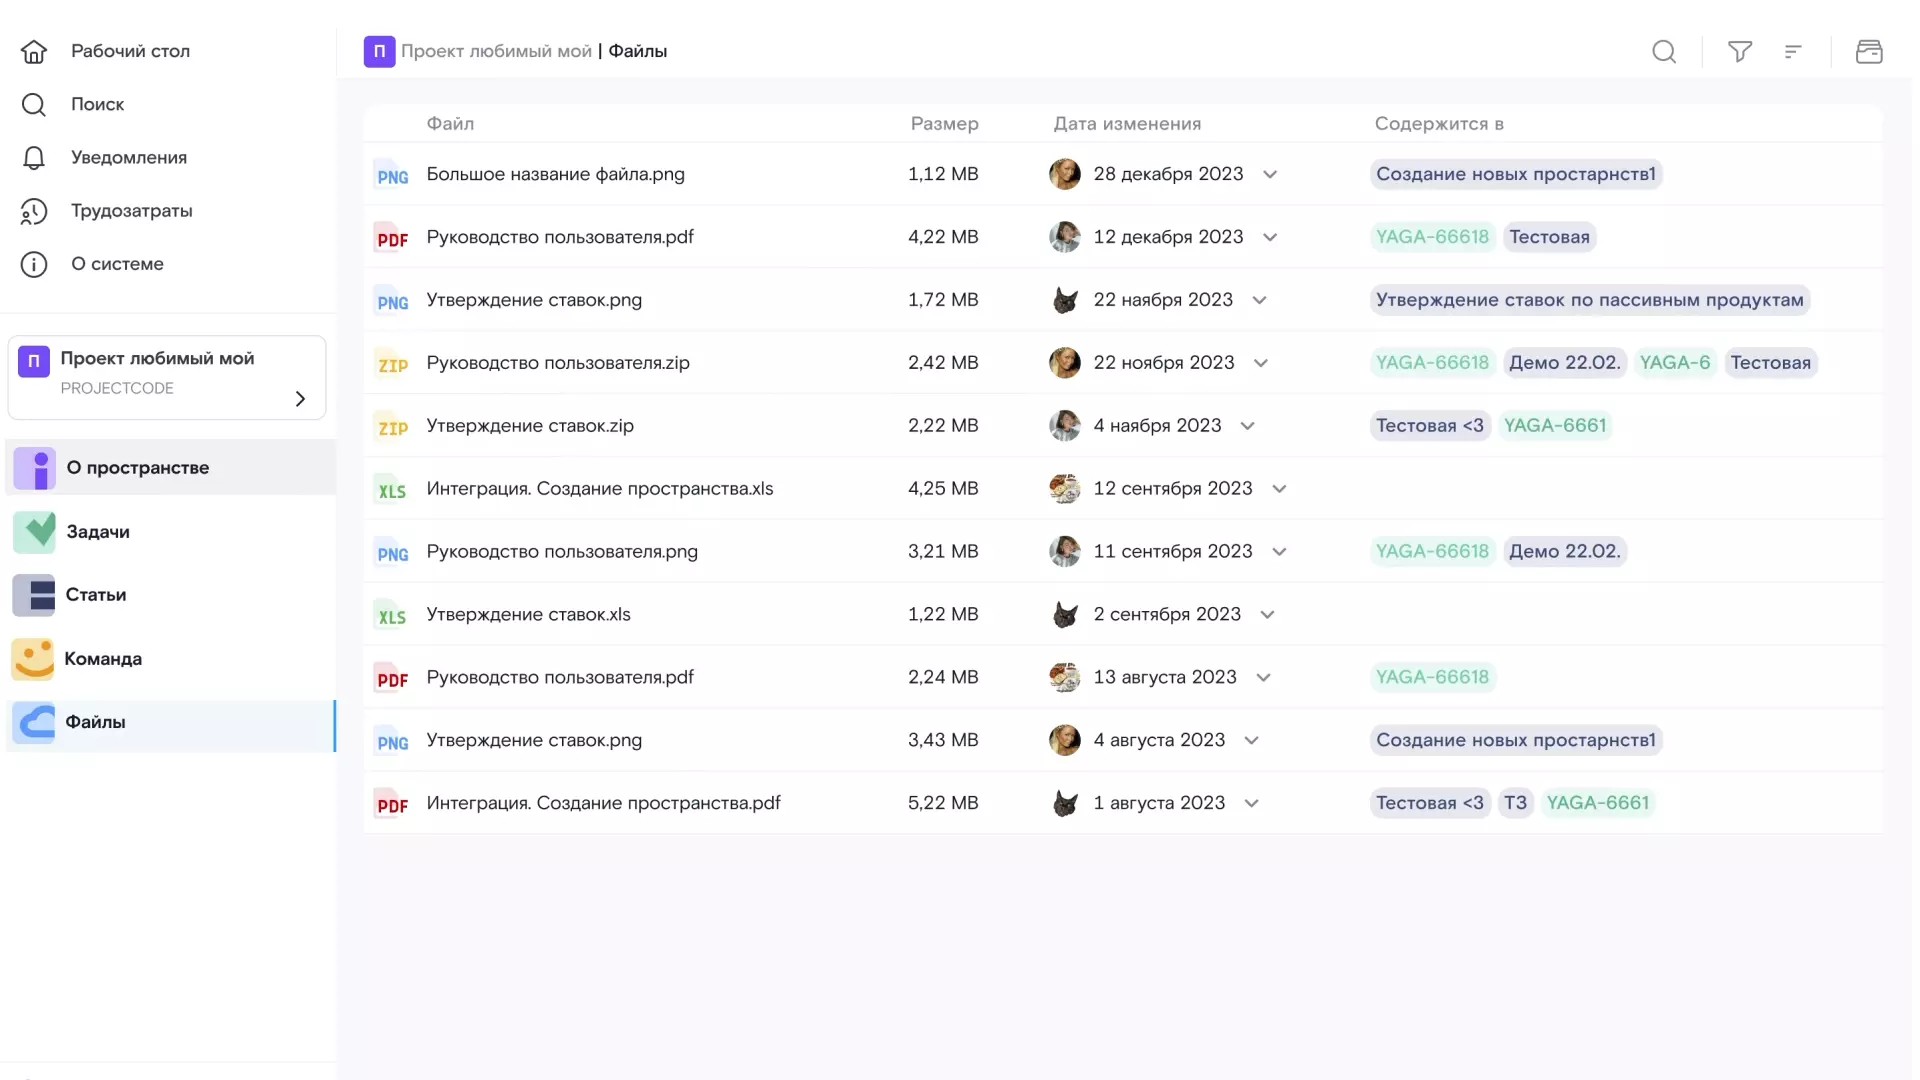
Task: Open the dropdown beside 1 августа 2023
Action: click(x=1251, y=804)
